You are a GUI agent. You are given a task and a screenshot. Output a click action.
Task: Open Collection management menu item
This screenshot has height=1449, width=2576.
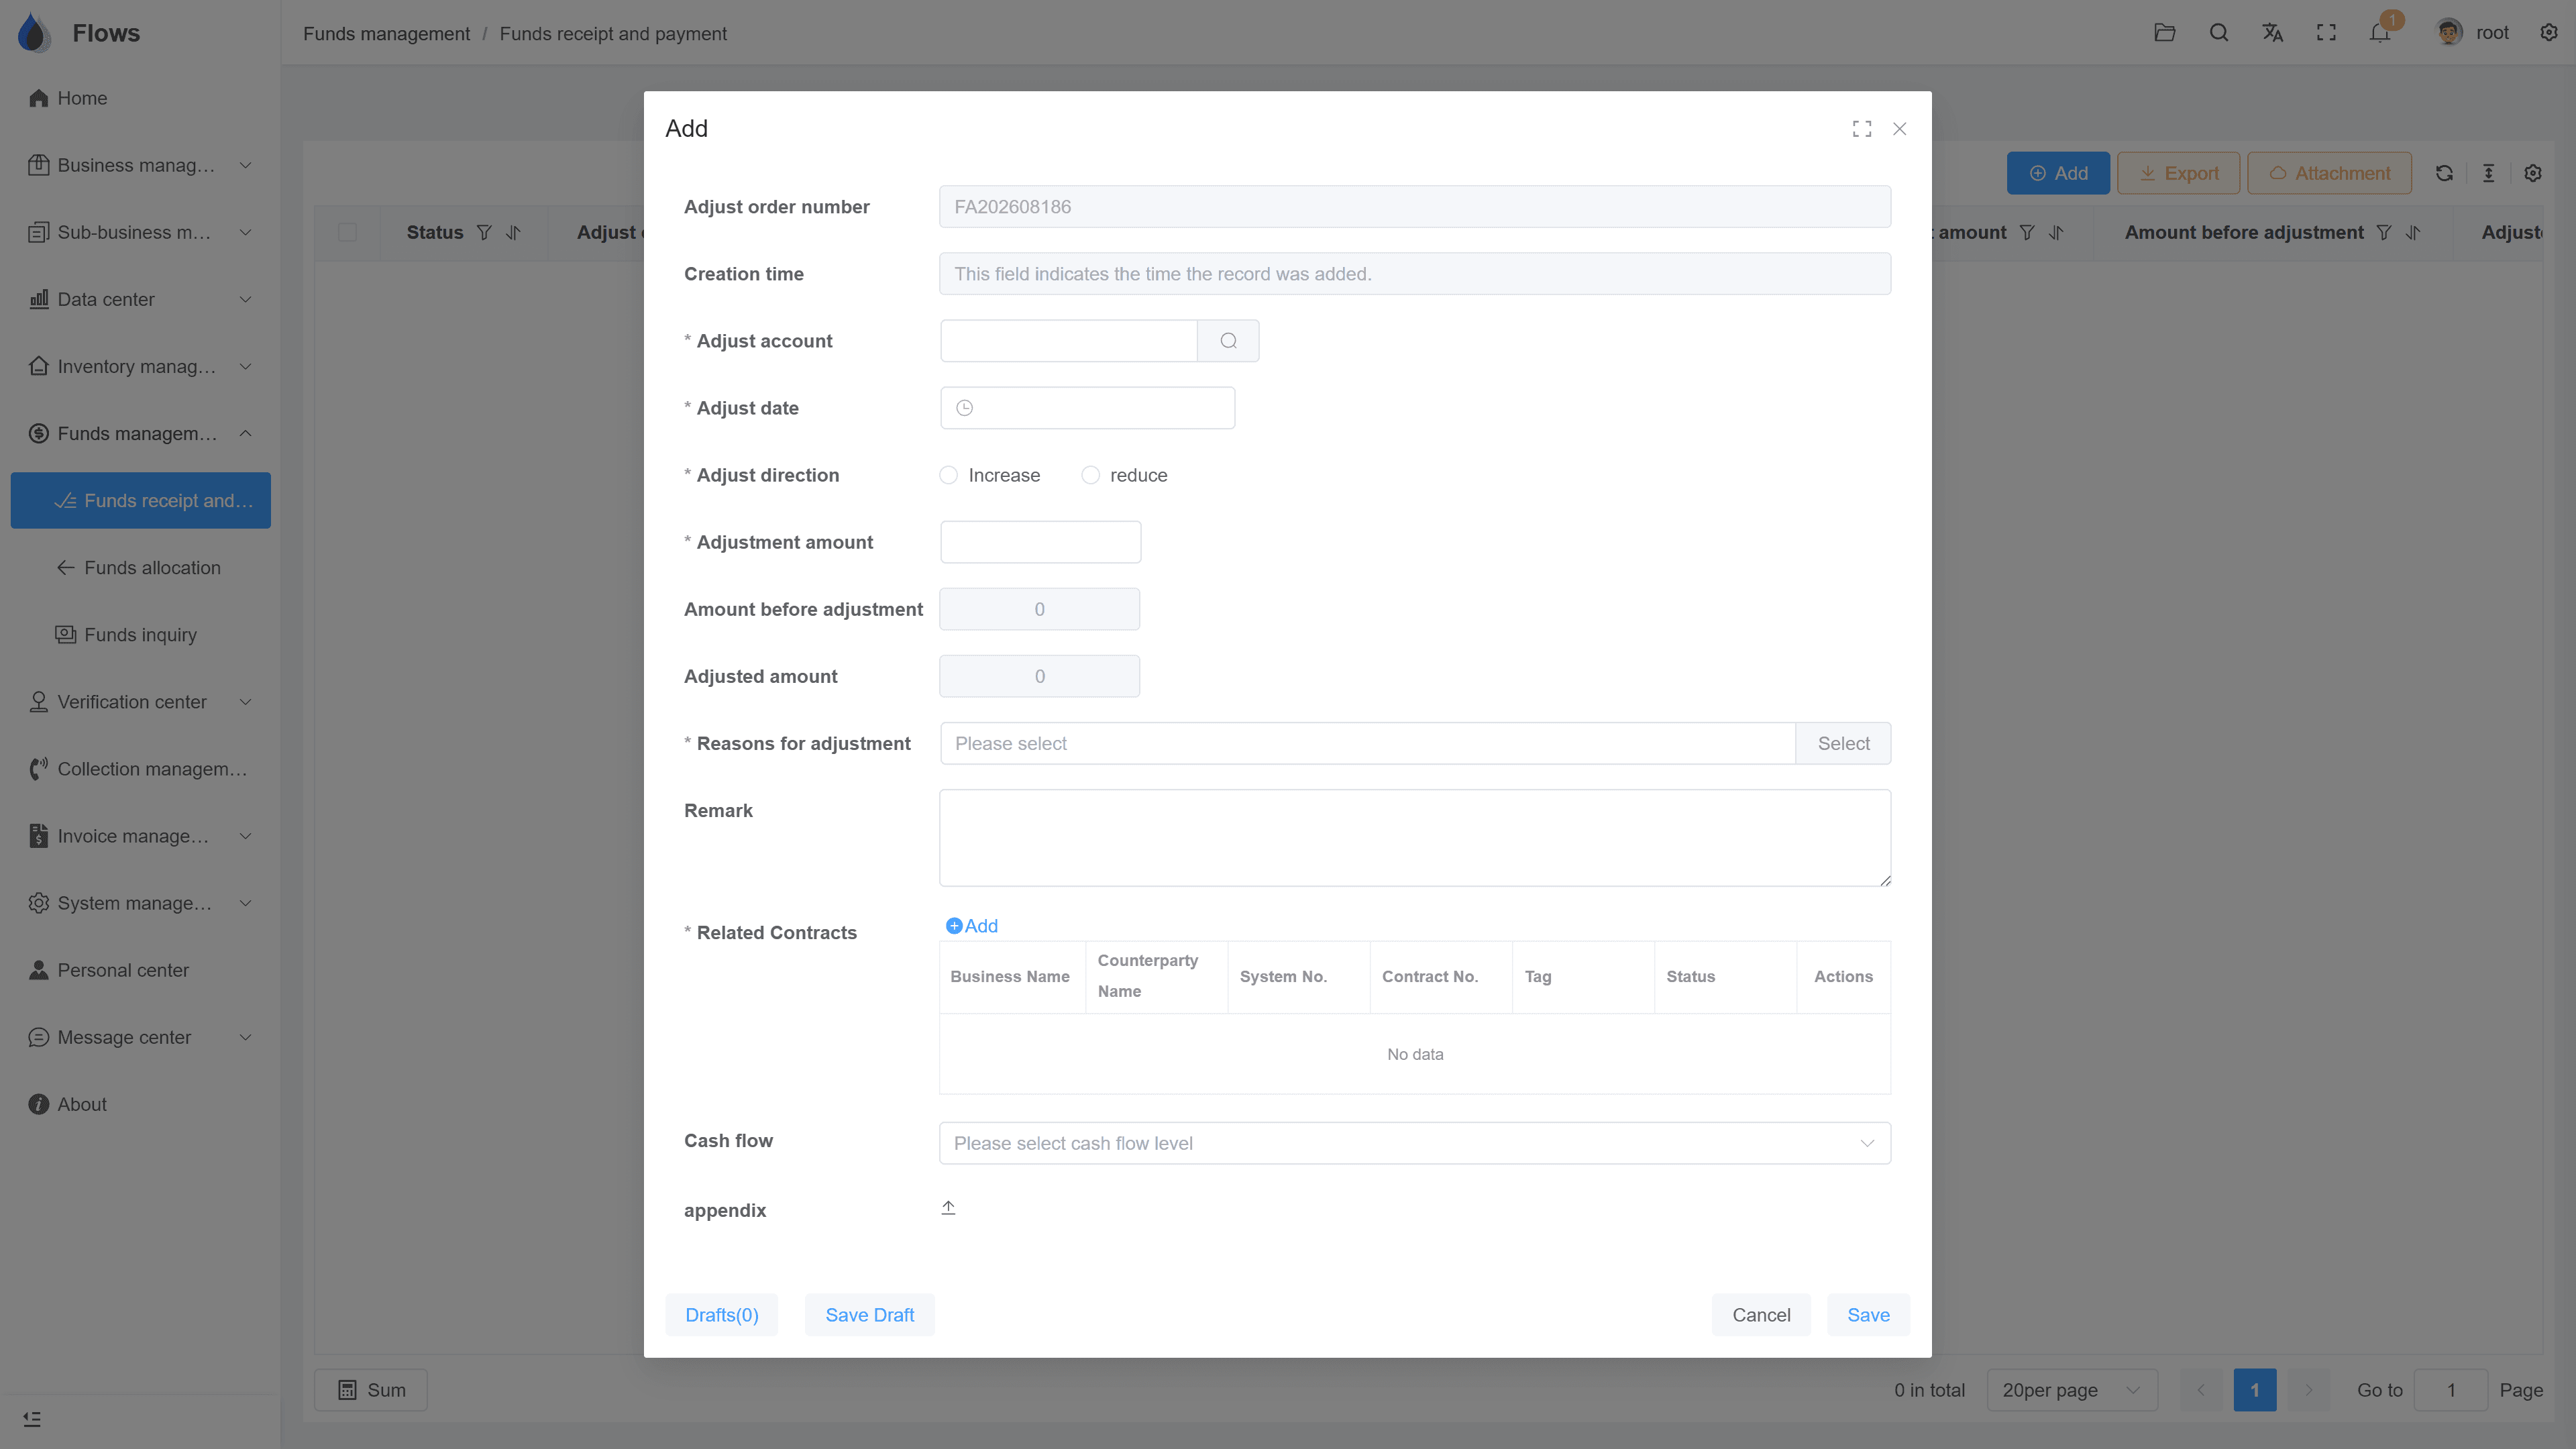(140, 769)
